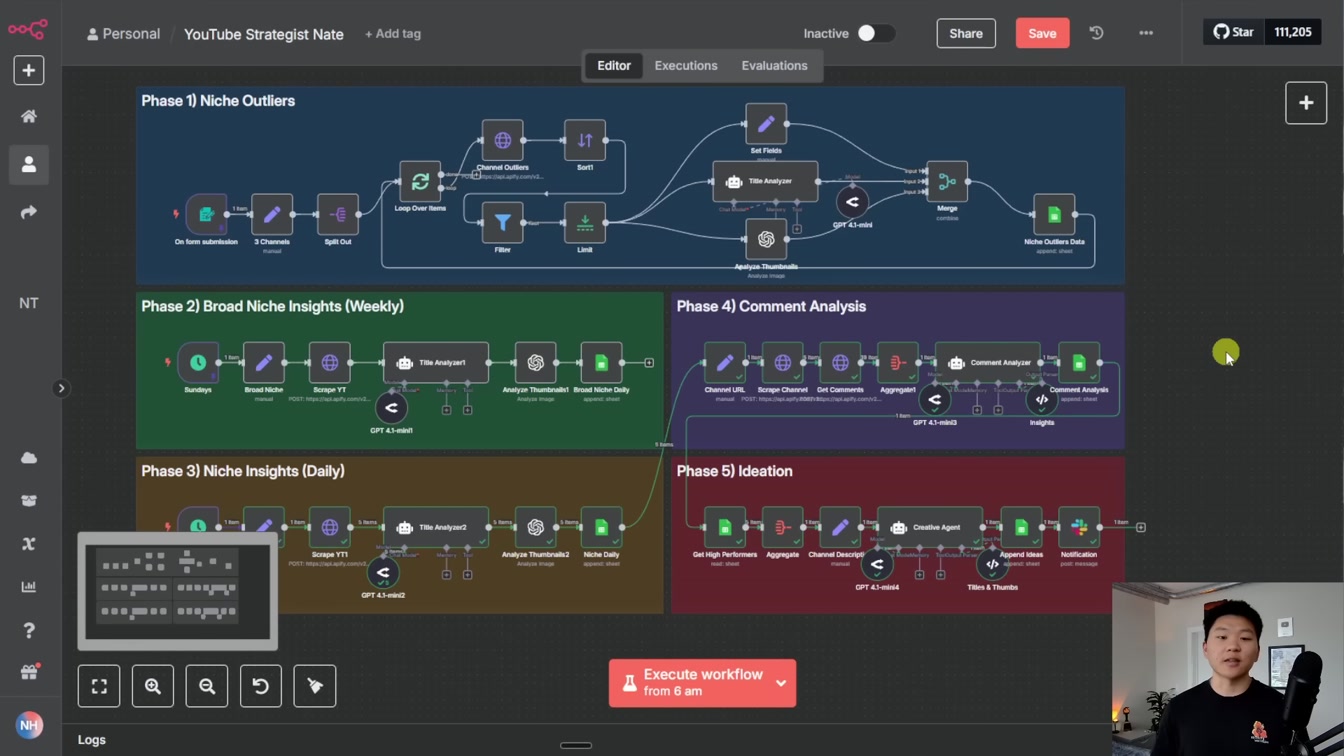
Task: Select the Insights code node
Action: 1042,400
